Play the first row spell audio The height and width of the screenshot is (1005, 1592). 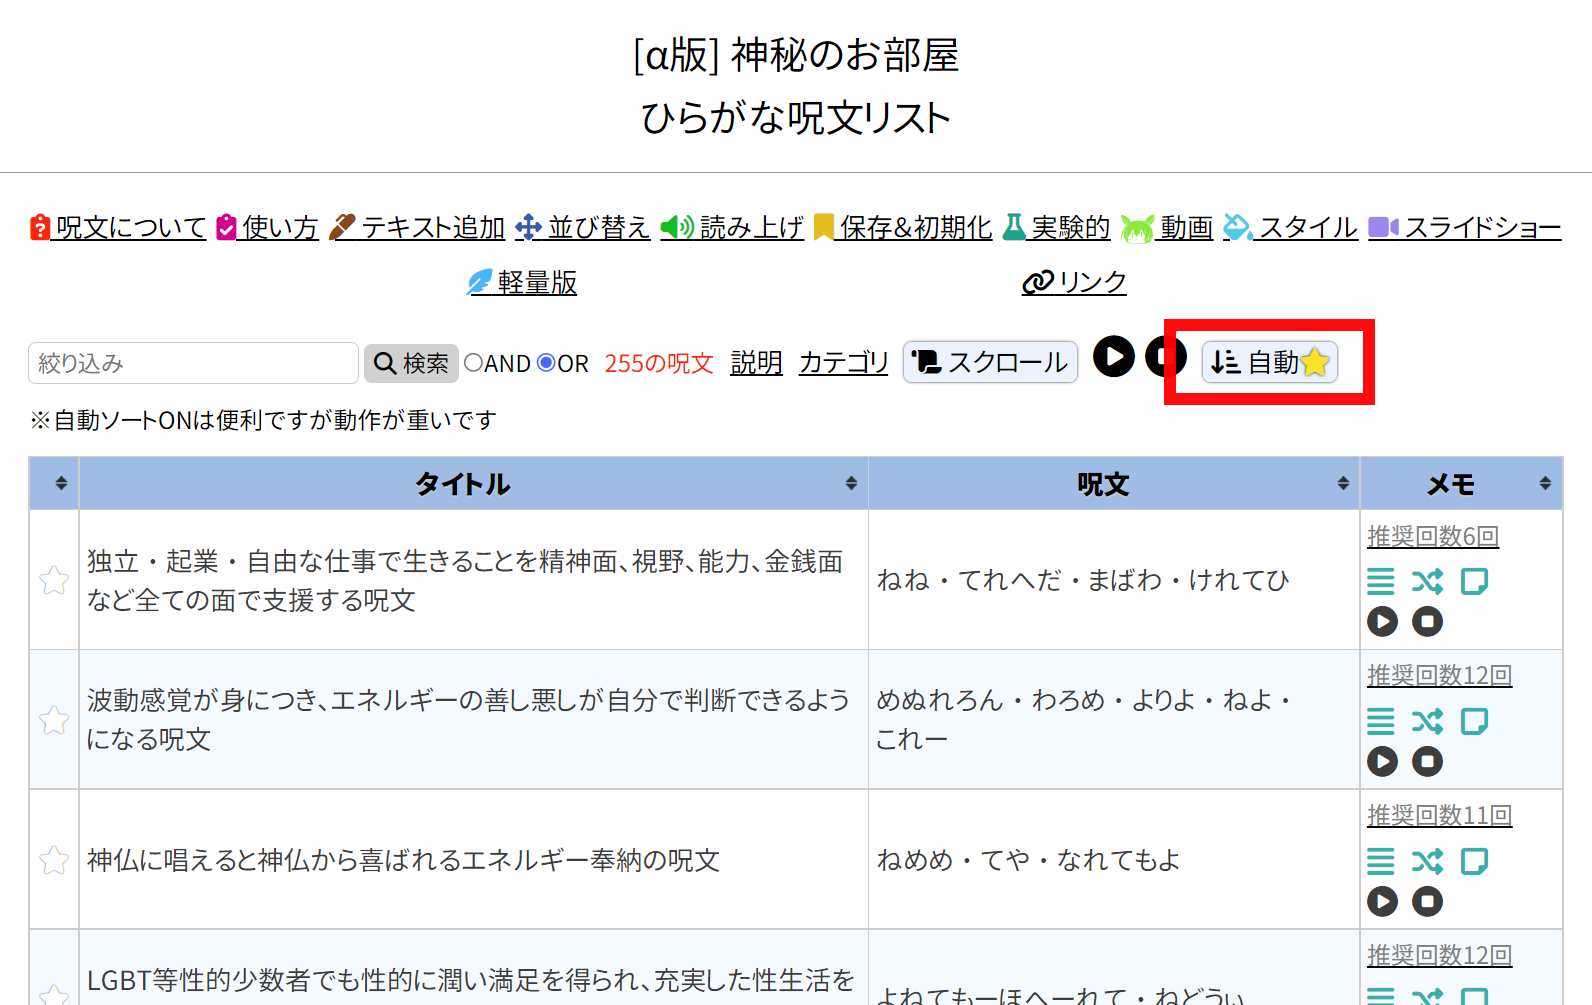point(1382,622)
